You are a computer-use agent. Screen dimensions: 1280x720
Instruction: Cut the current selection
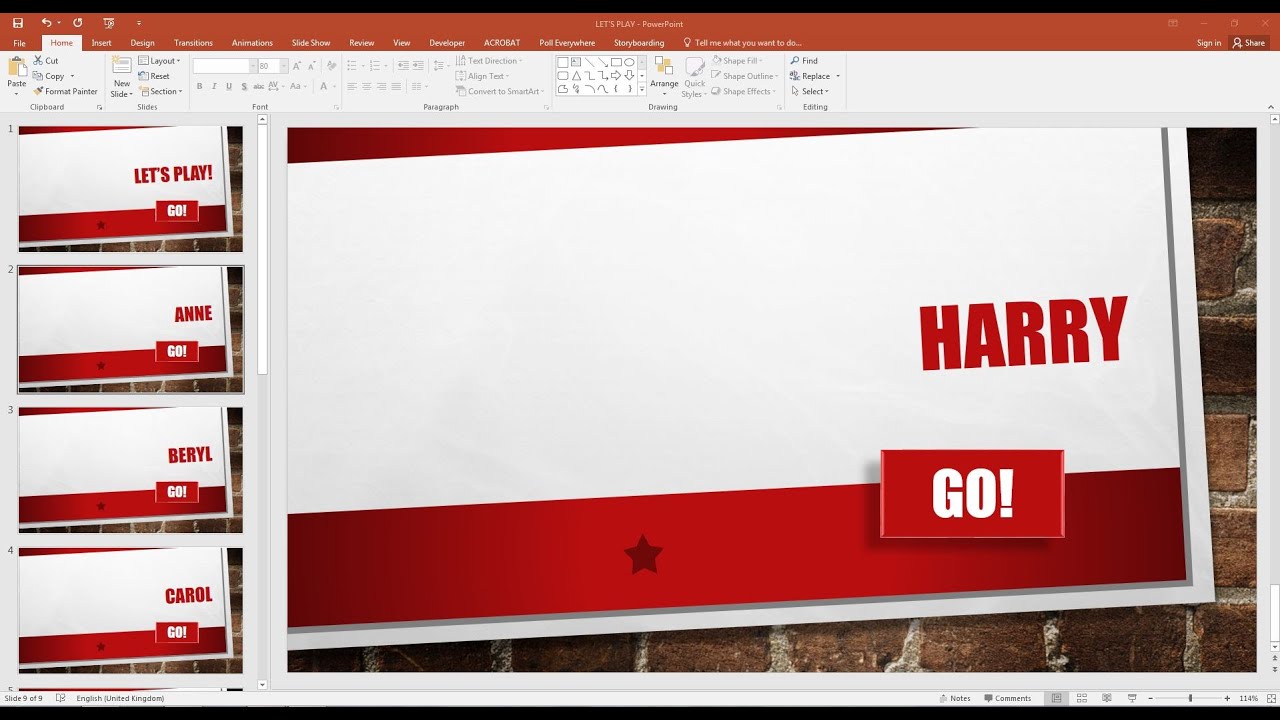[46, 61]
